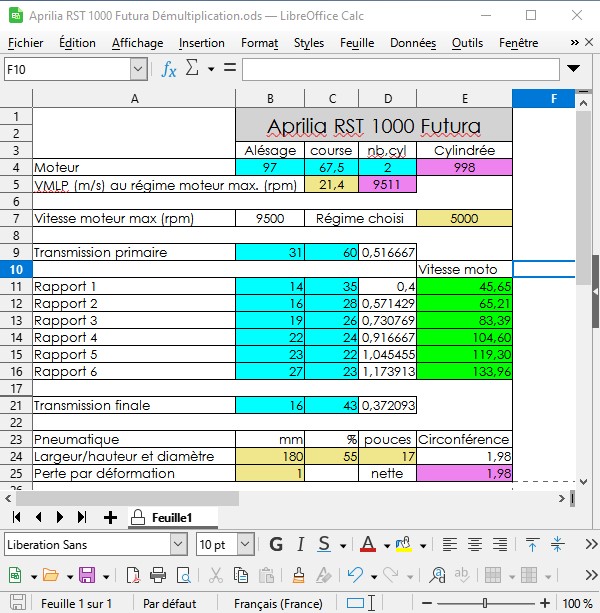Open a file with the folder icon
Screen dimensions: 600x613
pos(51,575)
